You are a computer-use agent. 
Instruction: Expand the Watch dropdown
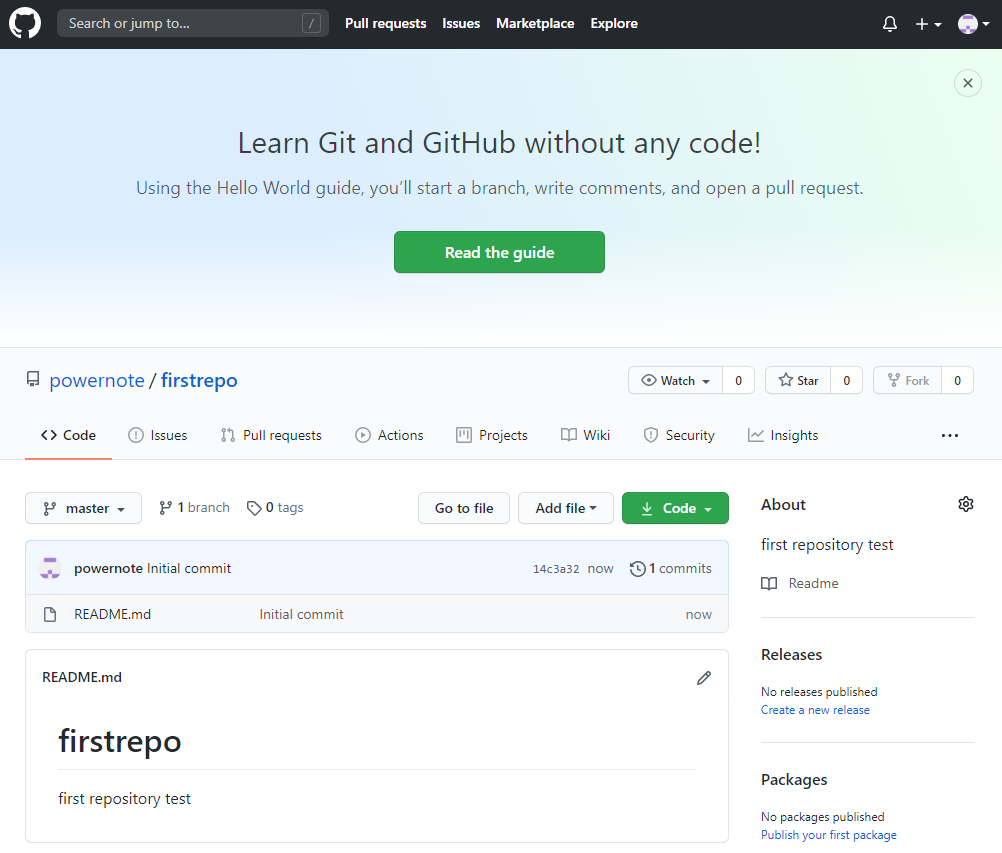coord(675,380)
